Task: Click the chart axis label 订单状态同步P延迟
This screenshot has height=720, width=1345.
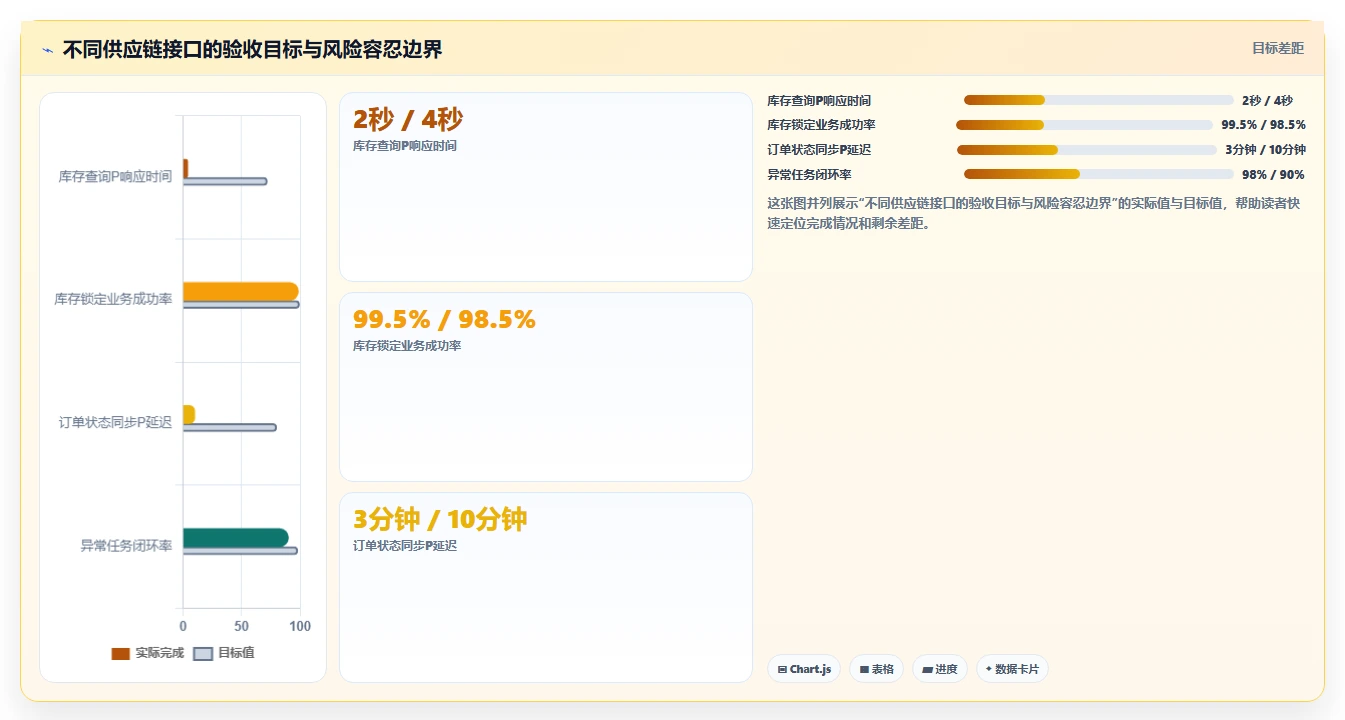Action: coord(115,423)
